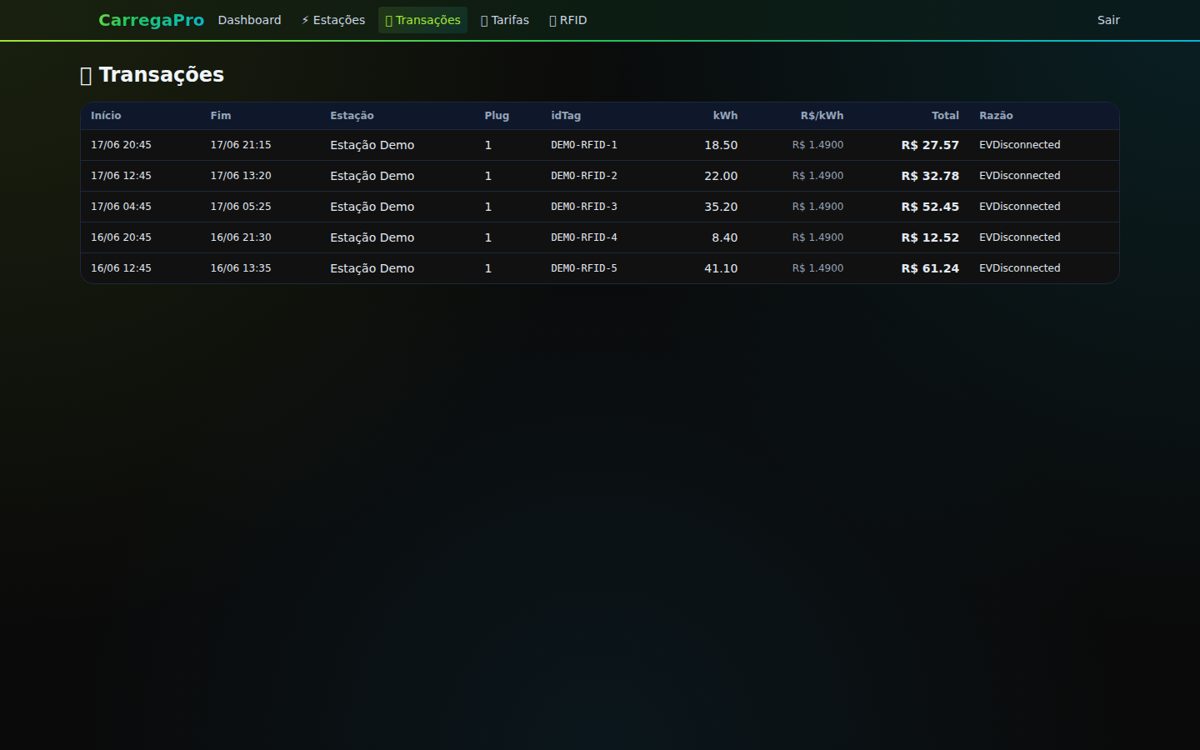Click the Início column header
The width and height of the screenshot is (1200, 750).
point(106,116)
